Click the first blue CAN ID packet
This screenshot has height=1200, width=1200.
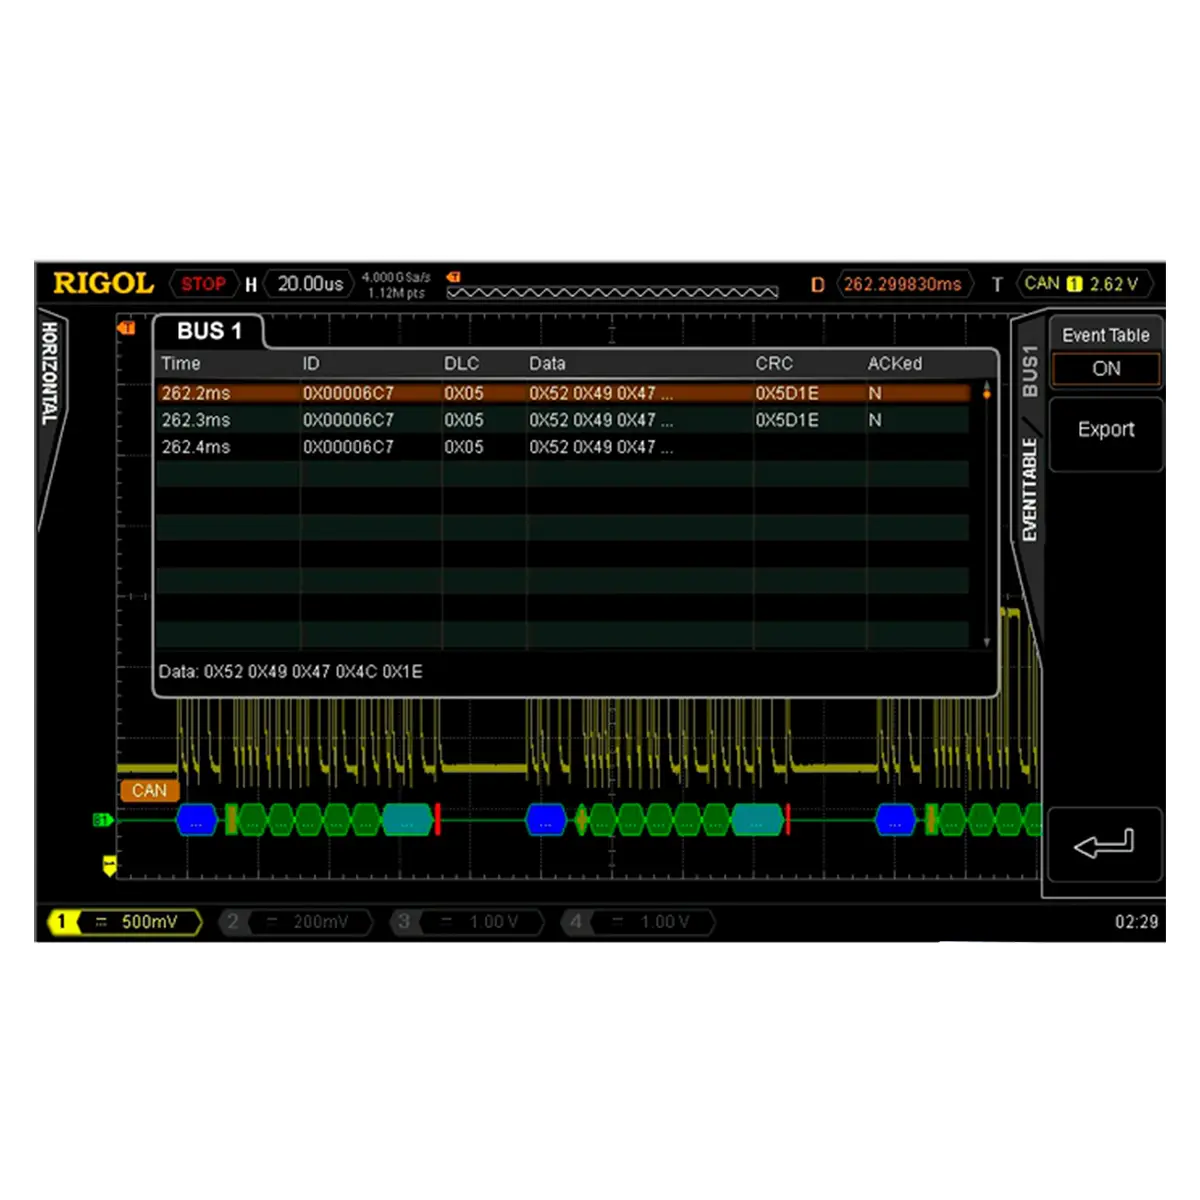[197, 820]
